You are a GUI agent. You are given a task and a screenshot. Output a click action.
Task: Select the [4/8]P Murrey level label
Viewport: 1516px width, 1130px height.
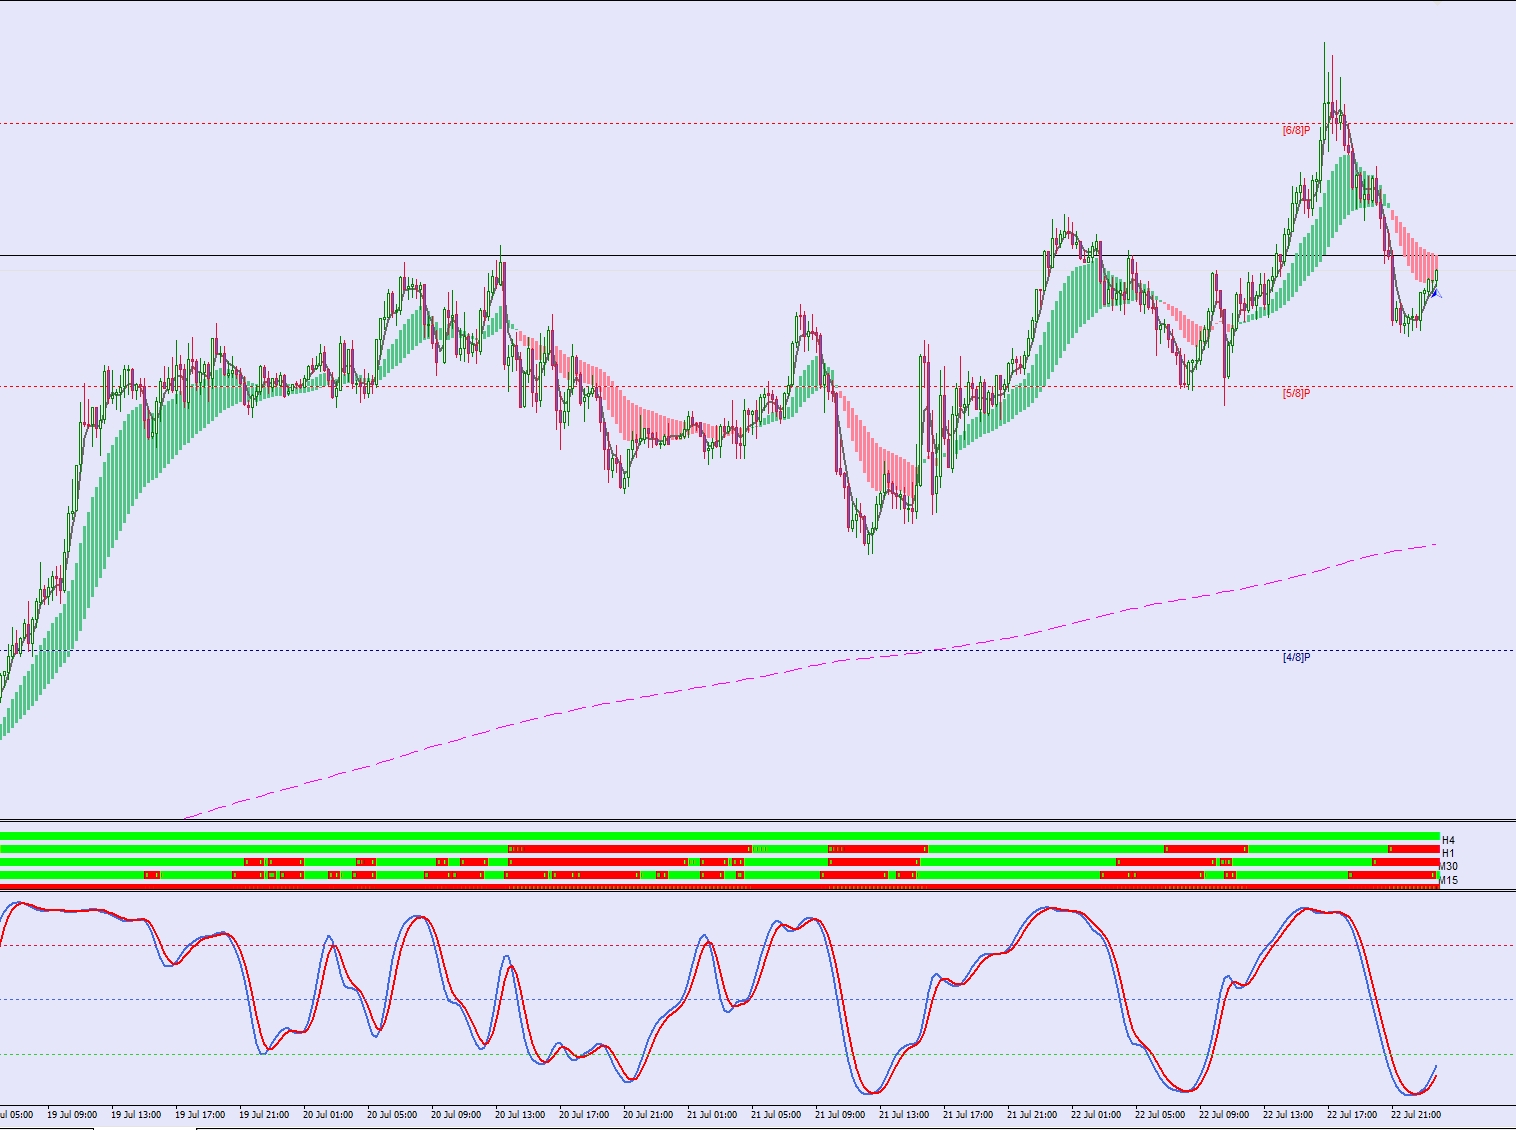pyautogui.click(x=1296, y=657)
